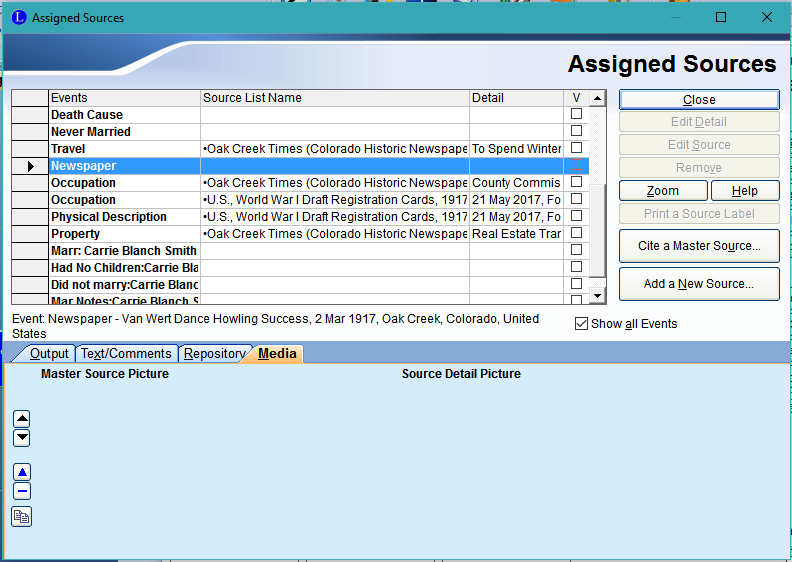
Task: Check the V box for Death Cause
Action: (x=576, y=114)
